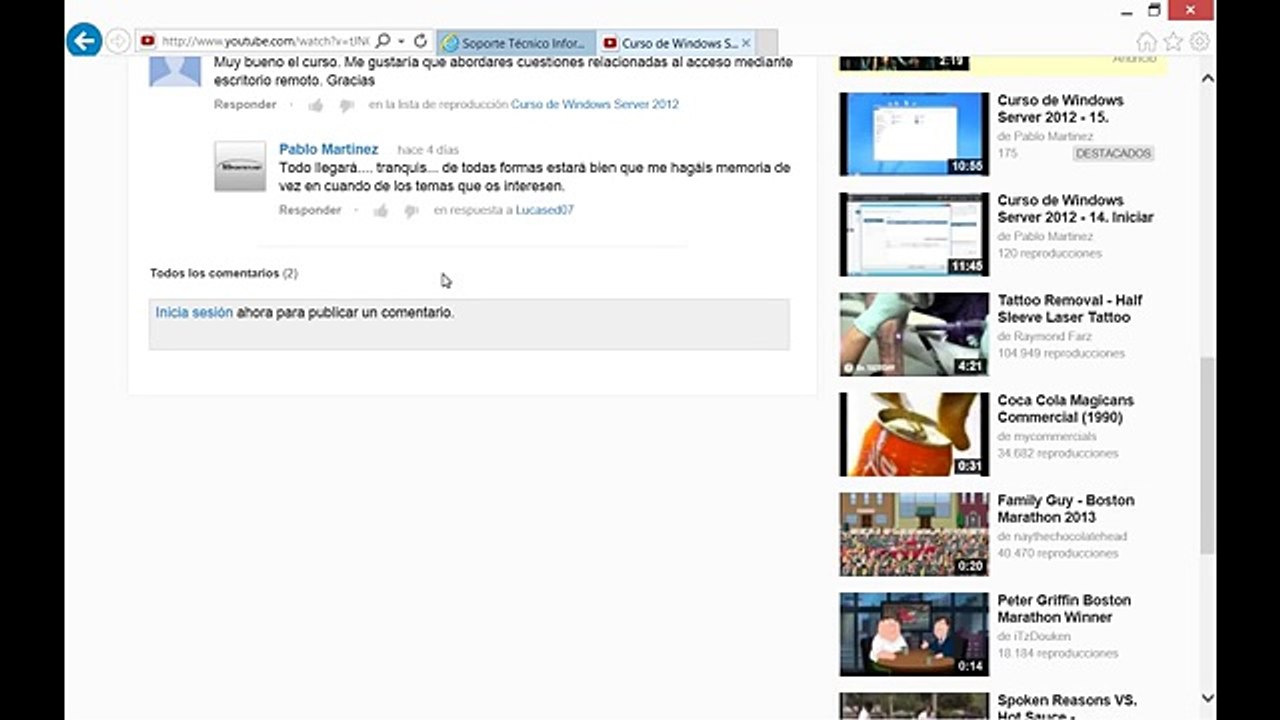Click the 'de iTzDouken' uploader text
Image resolution: width=1280 pixels, height=720 pixels.
pyautogui.click(x=1034, y=637)
